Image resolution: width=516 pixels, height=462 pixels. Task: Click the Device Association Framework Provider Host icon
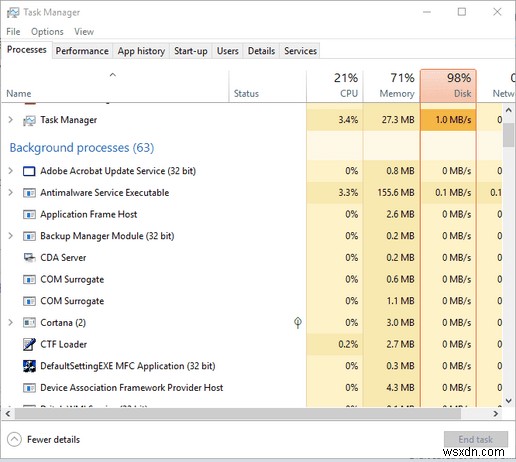tap(29, 388)
